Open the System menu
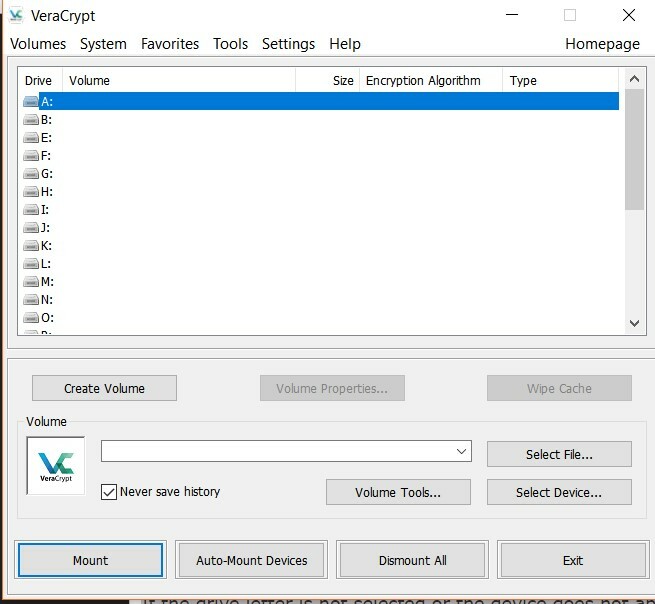655x604 pixels. pyautogui.click(x=103, y=44)
